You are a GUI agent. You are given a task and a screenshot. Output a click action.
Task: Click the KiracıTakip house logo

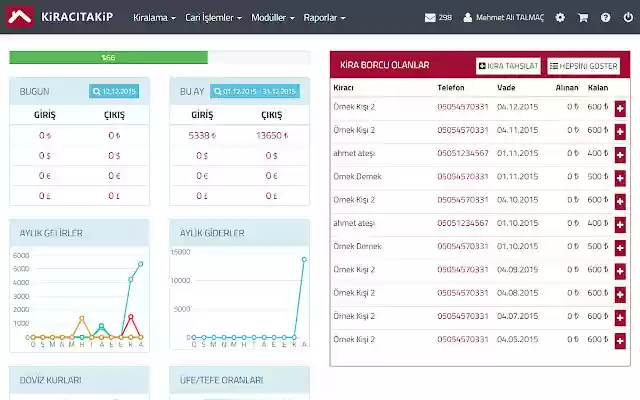[19, 17]
